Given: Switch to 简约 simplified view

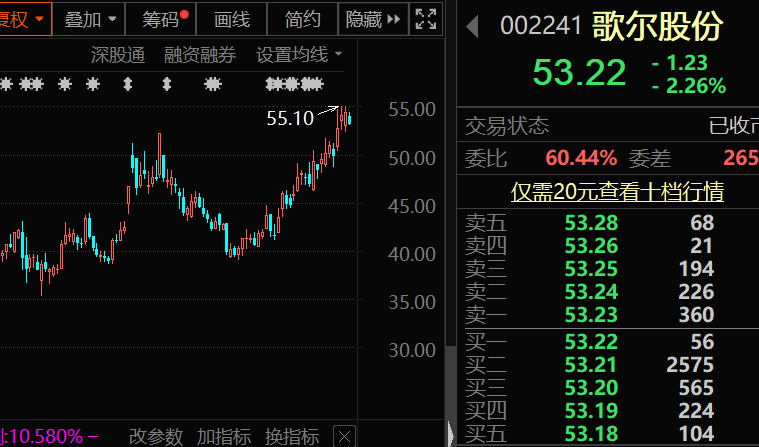Looking at the screenshot, I should [x=302, y=19].
